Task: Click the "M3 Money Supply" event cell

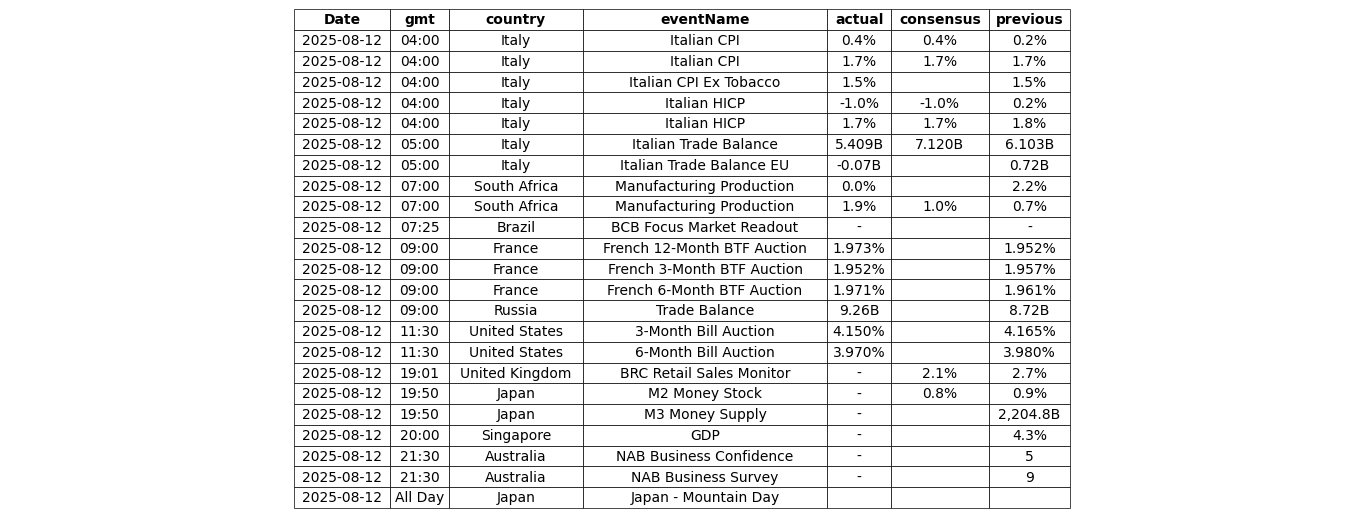Action: tap(704, 415)
